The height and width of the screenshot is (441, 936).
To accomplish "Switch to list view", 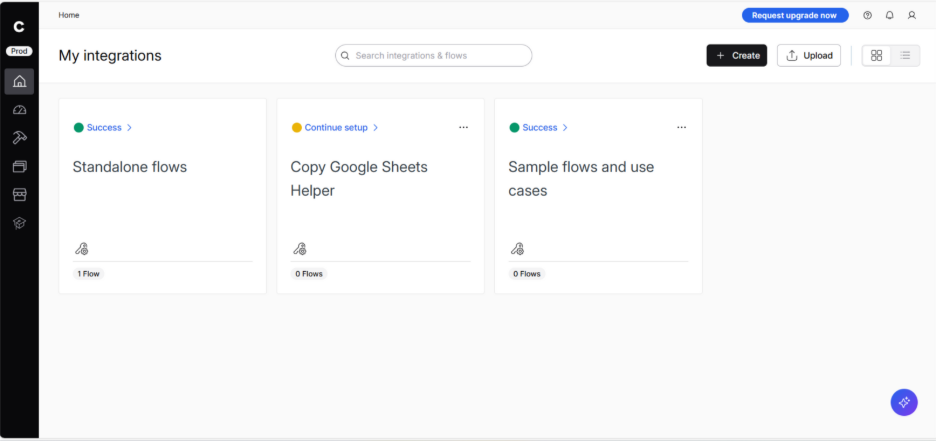I will coord(905,56).
